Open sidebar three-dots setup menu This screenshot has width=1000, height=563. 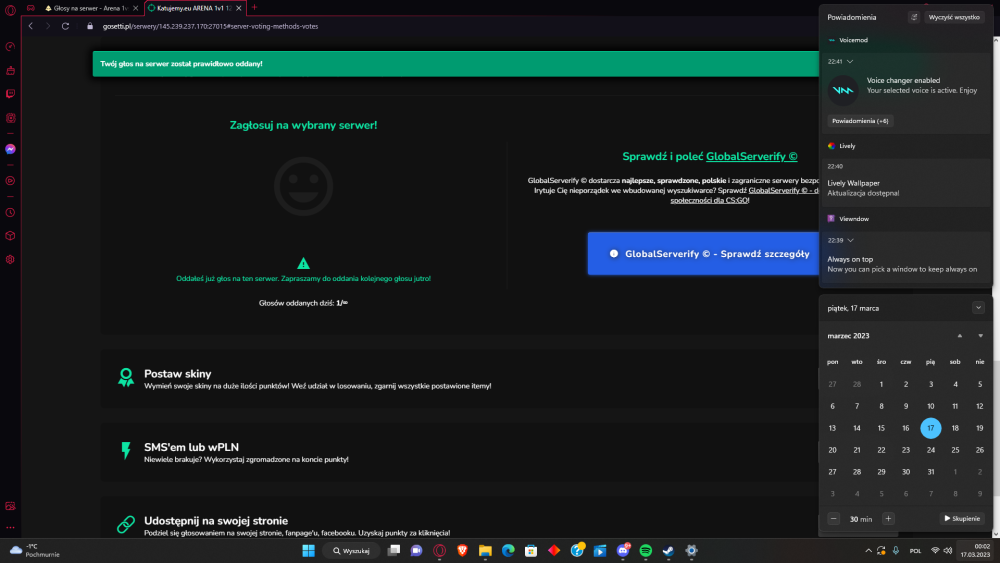click(x=10, y=528)
